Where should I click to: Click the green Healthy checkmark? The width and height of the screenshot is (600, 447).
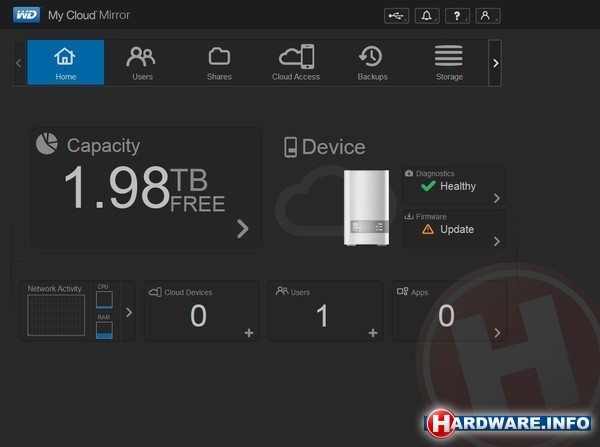428,186
